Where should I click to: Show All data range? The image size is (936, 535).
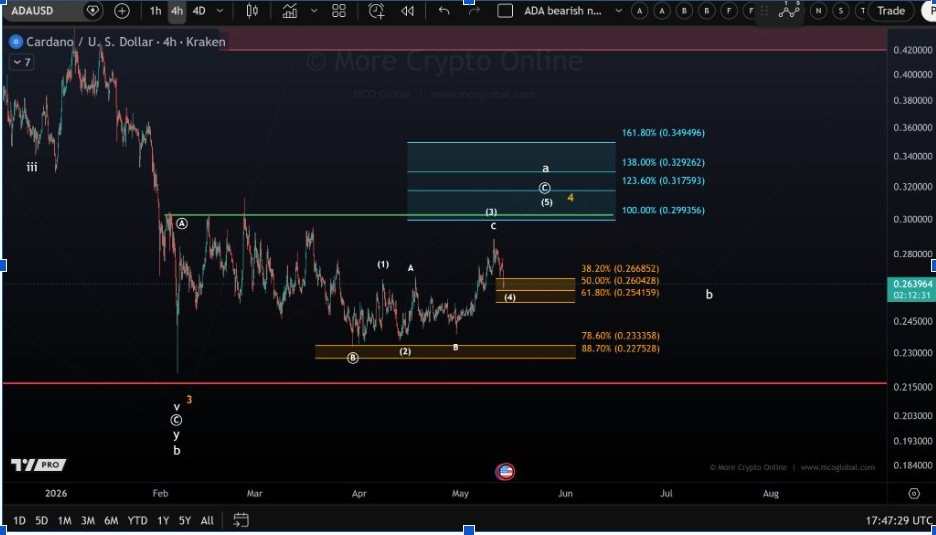[207, 521]
